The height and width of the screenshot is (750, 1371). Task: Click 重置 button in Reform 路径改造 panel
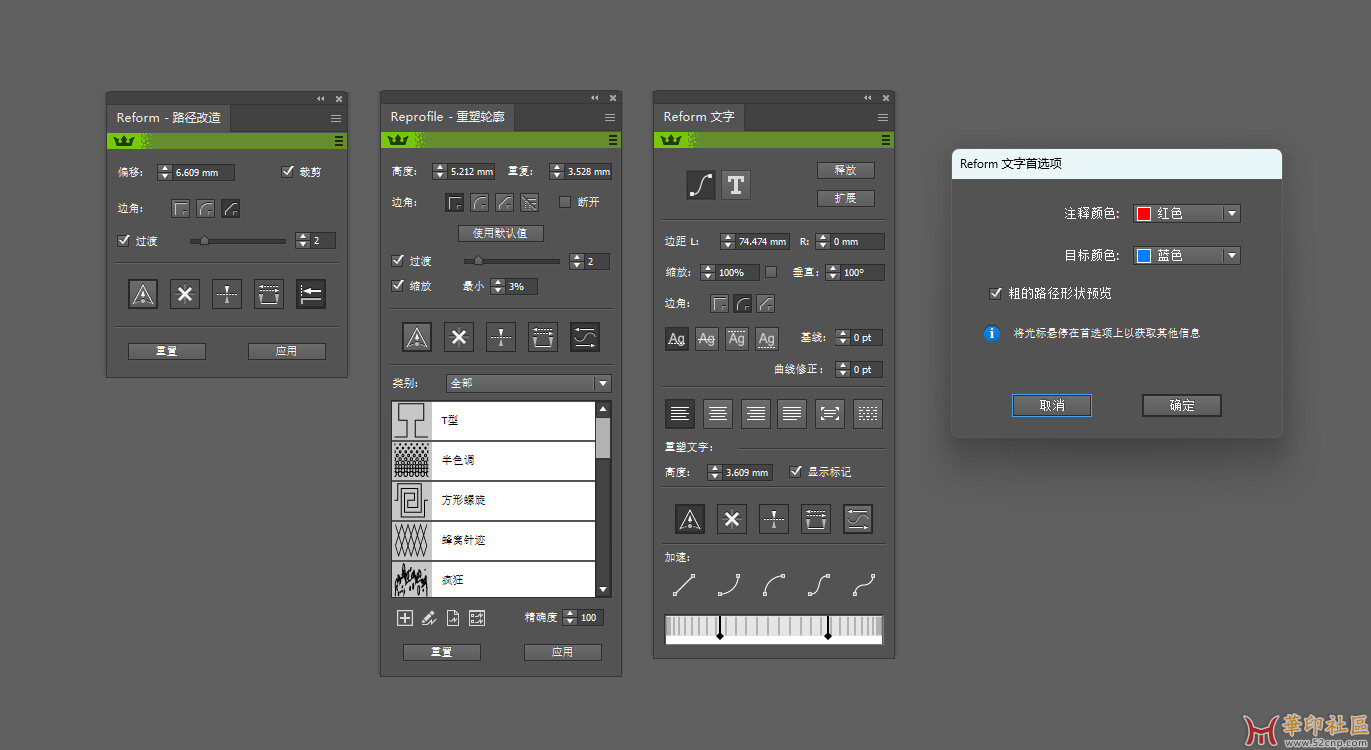[x=167, y=351]
